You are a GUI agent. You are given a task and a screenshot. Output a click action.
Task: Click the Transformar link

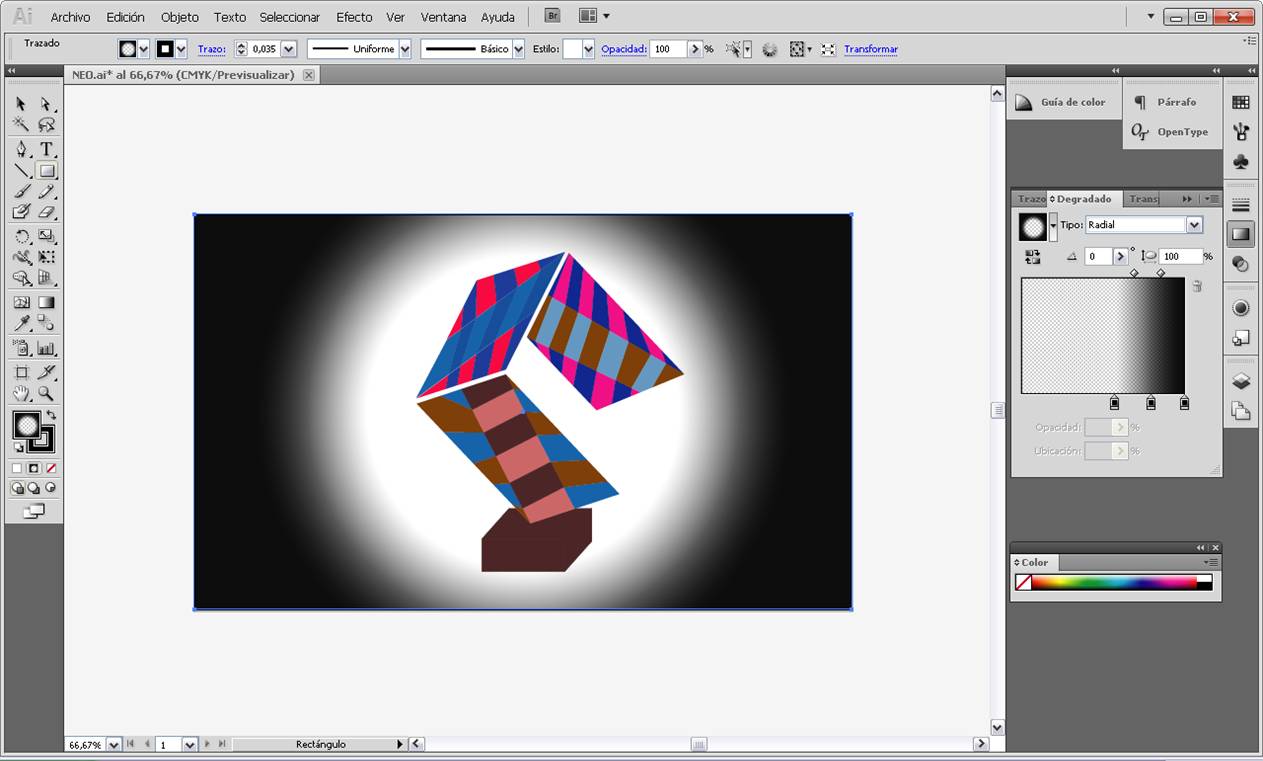tap(870, 49)
